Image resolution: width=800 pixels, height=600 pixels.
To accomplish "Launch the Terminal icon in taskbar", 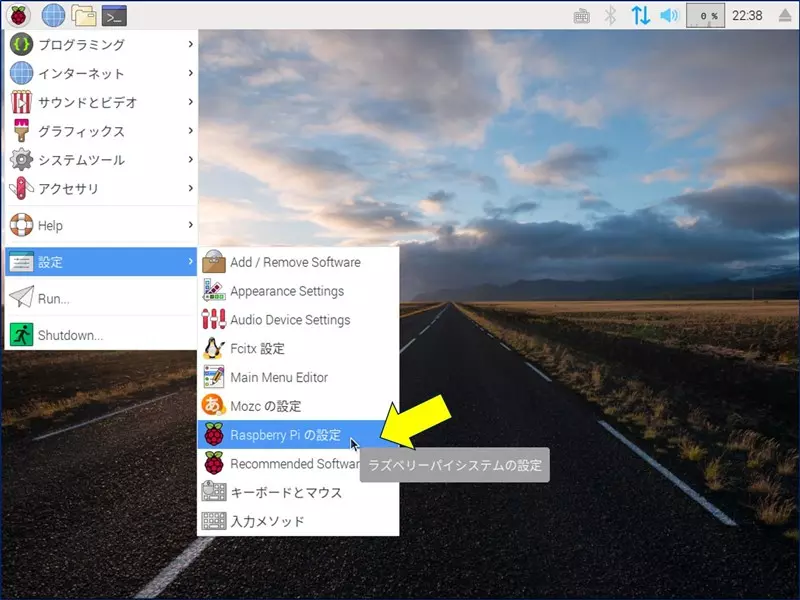I will point(114,16).
